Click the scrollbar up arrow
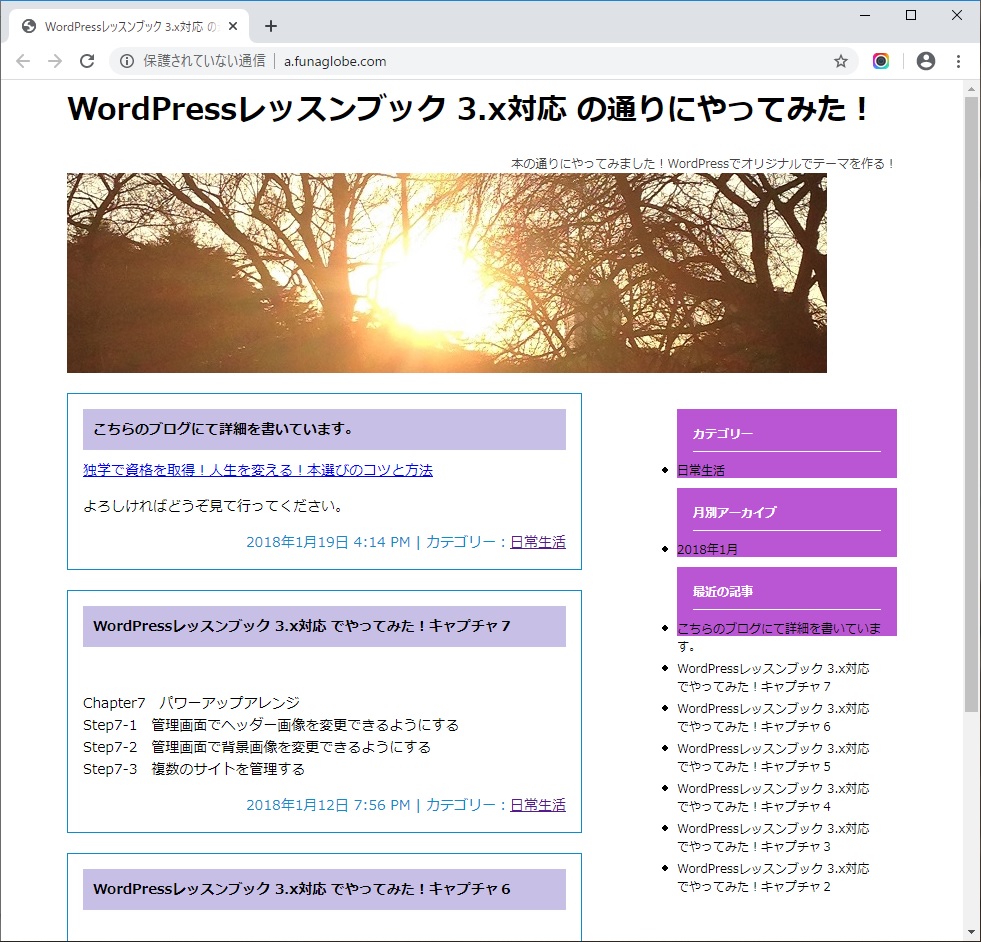This screenshot has width=981, height=942. click(x=971, y=89)
